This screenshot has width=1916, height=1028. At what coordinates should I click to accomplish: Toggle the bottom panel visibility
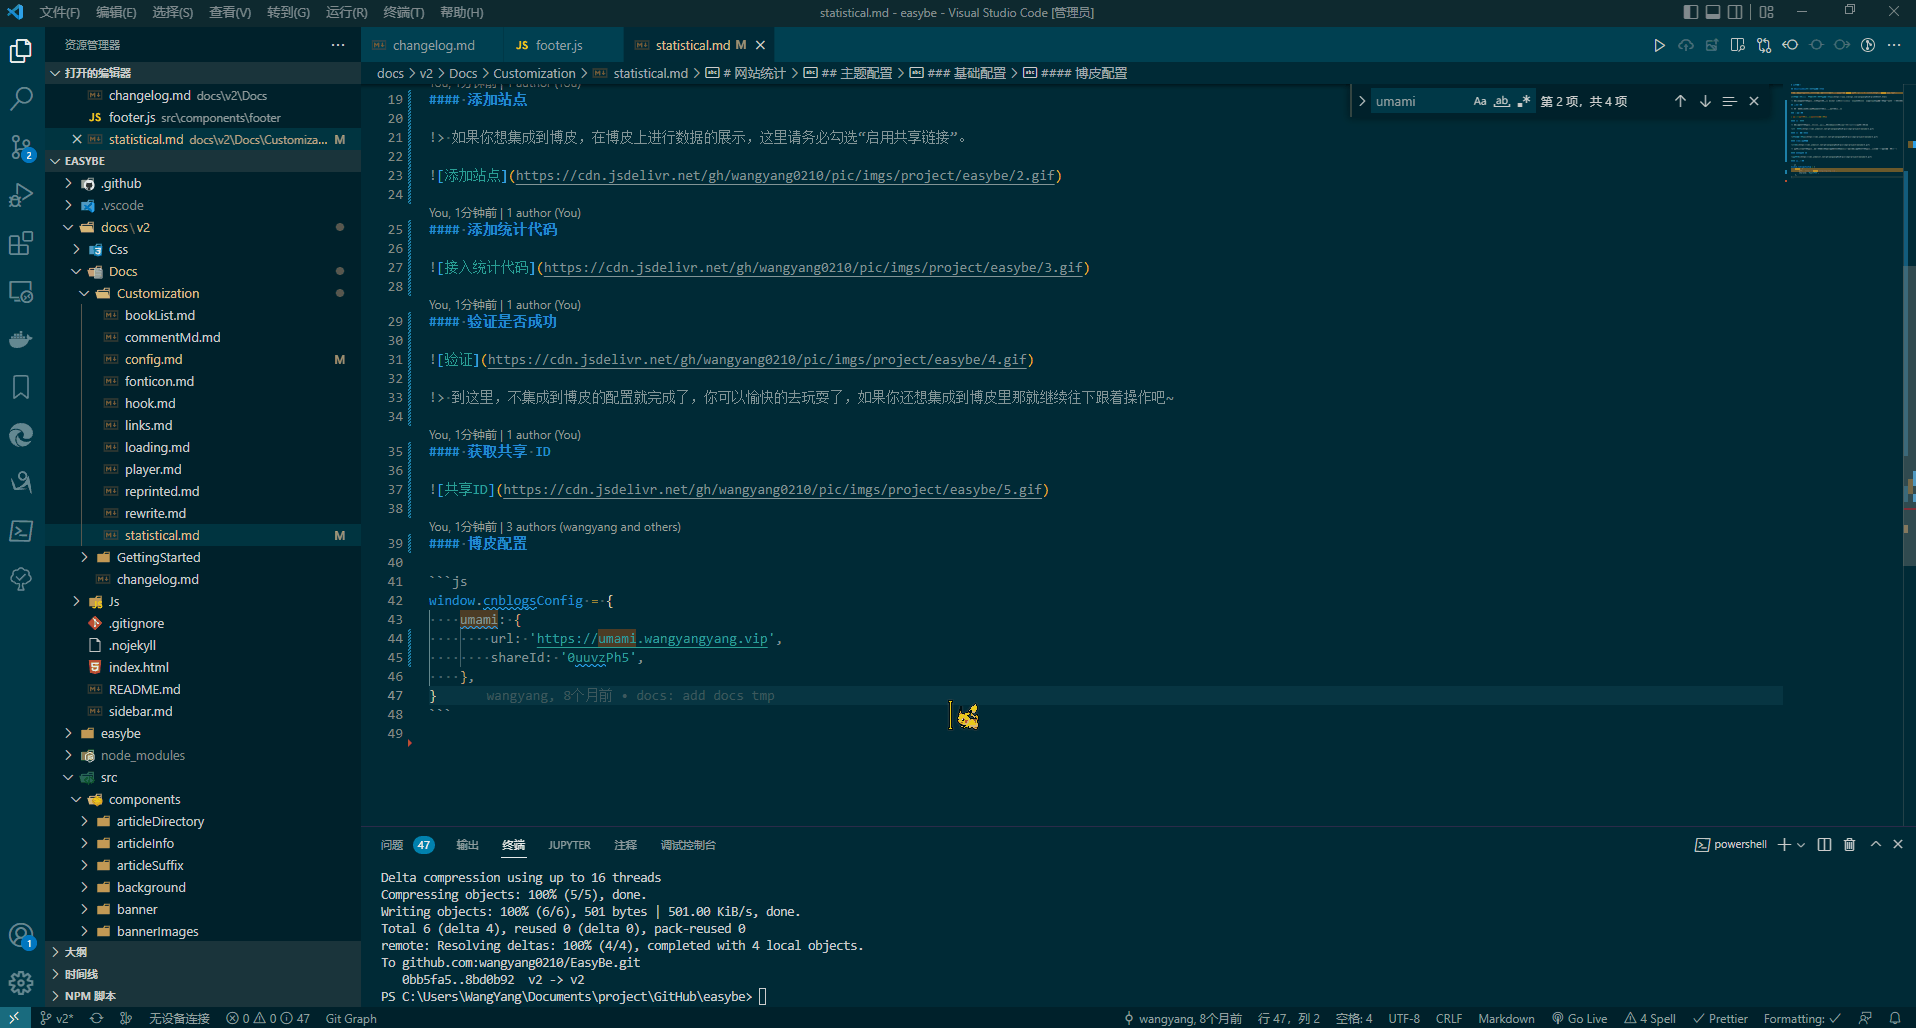1713,12
